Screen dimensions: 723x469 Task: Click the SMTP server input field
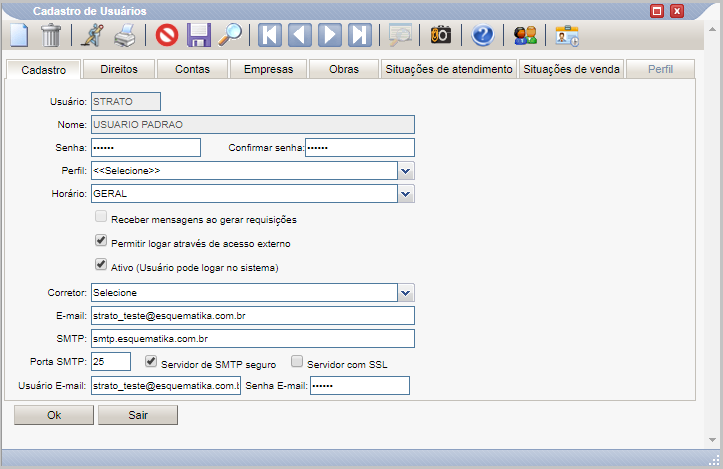click(253, 338)
